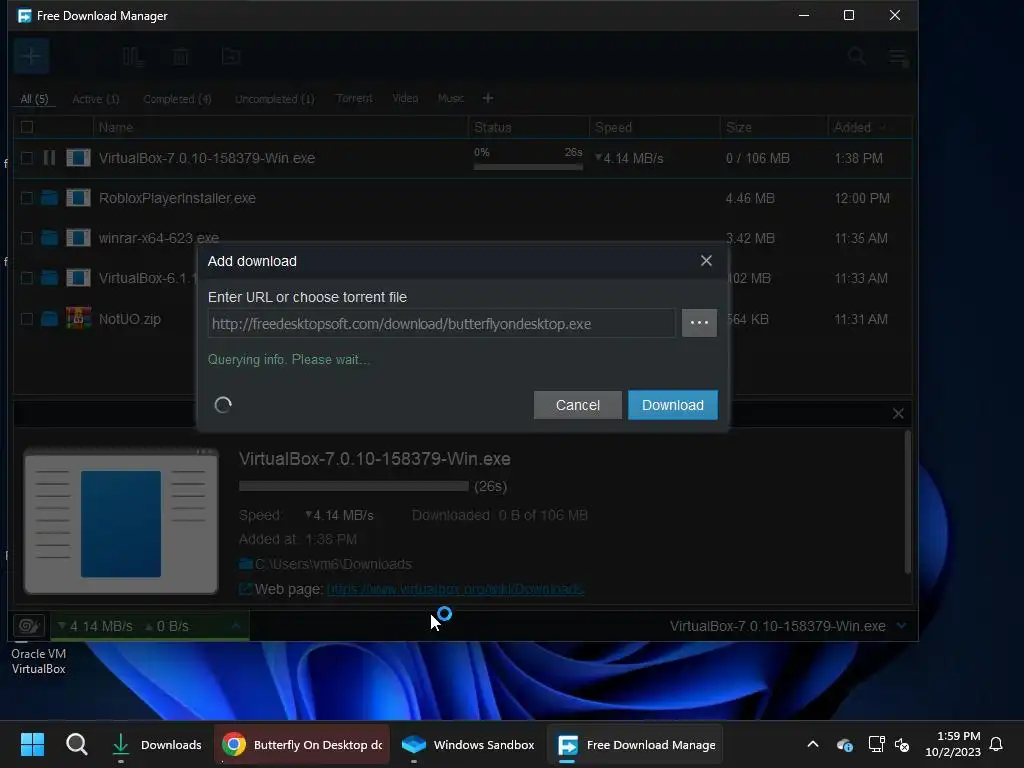Screen dimensions: 1024x768
Task: Click the NotUO.zip archive file icon
Action: point(78,319)
